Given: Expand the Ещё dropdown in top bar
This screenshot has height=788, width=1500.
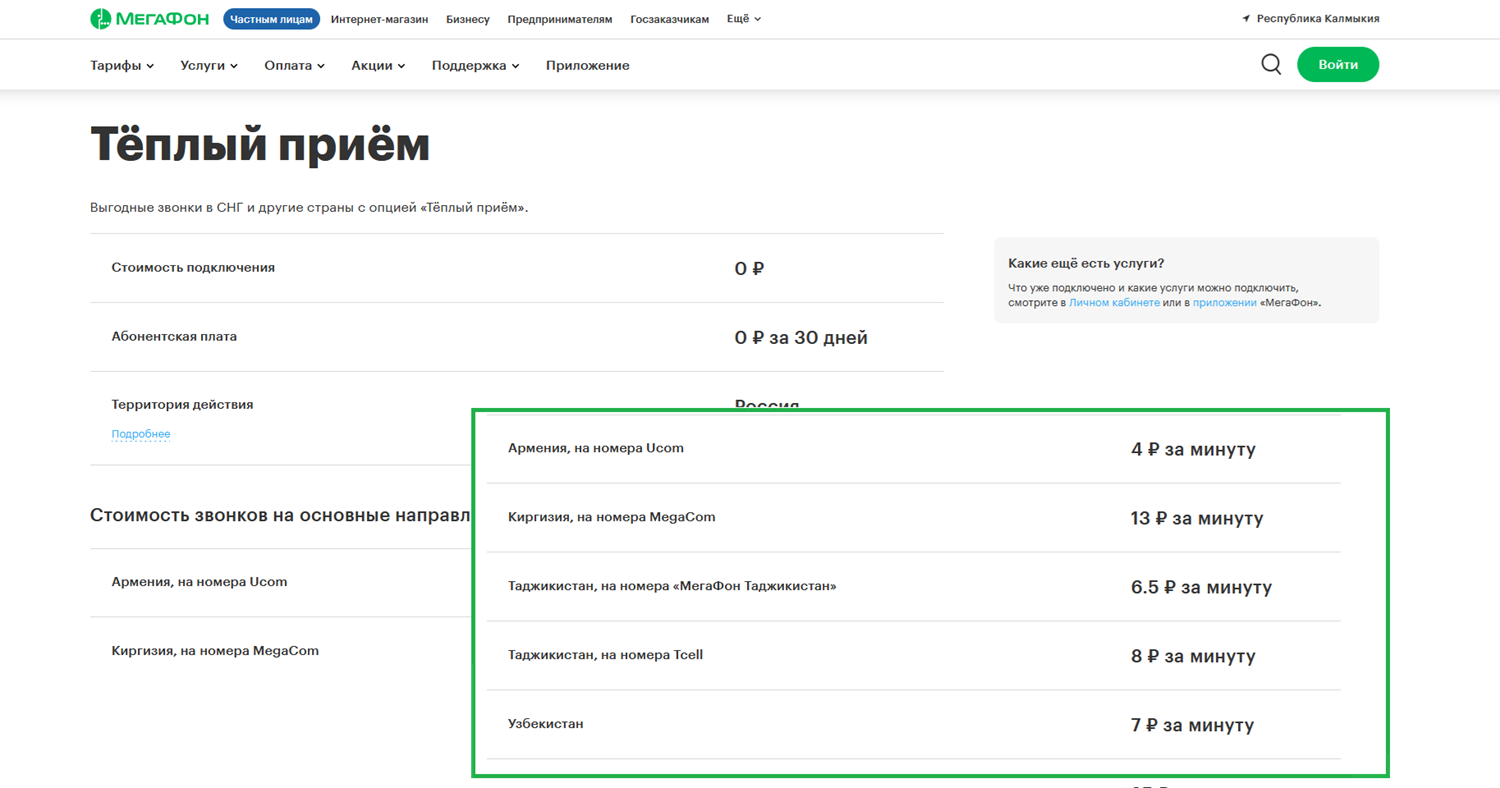Looking at the screenshot, I should 744,19.
